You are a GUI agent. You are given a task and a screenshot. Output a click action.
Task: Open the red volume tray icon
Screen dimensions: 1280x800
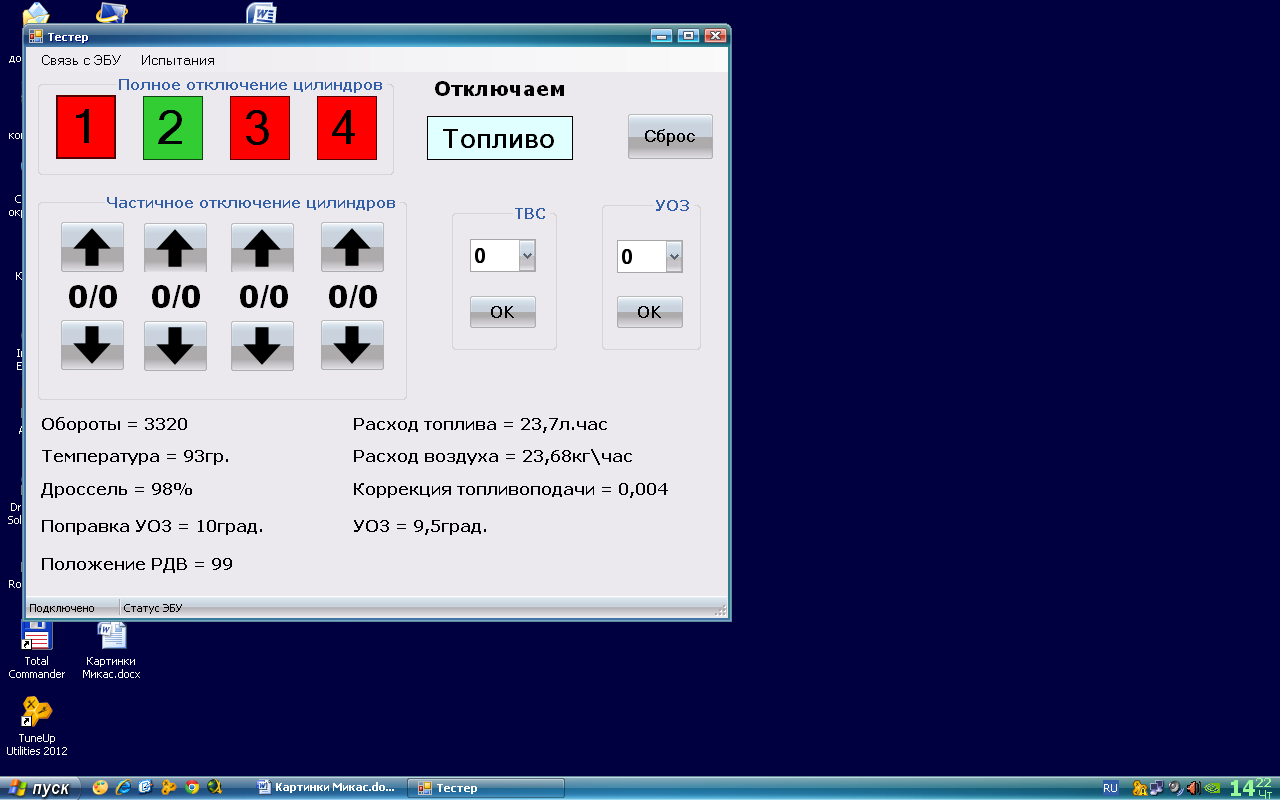(1194, 788)
